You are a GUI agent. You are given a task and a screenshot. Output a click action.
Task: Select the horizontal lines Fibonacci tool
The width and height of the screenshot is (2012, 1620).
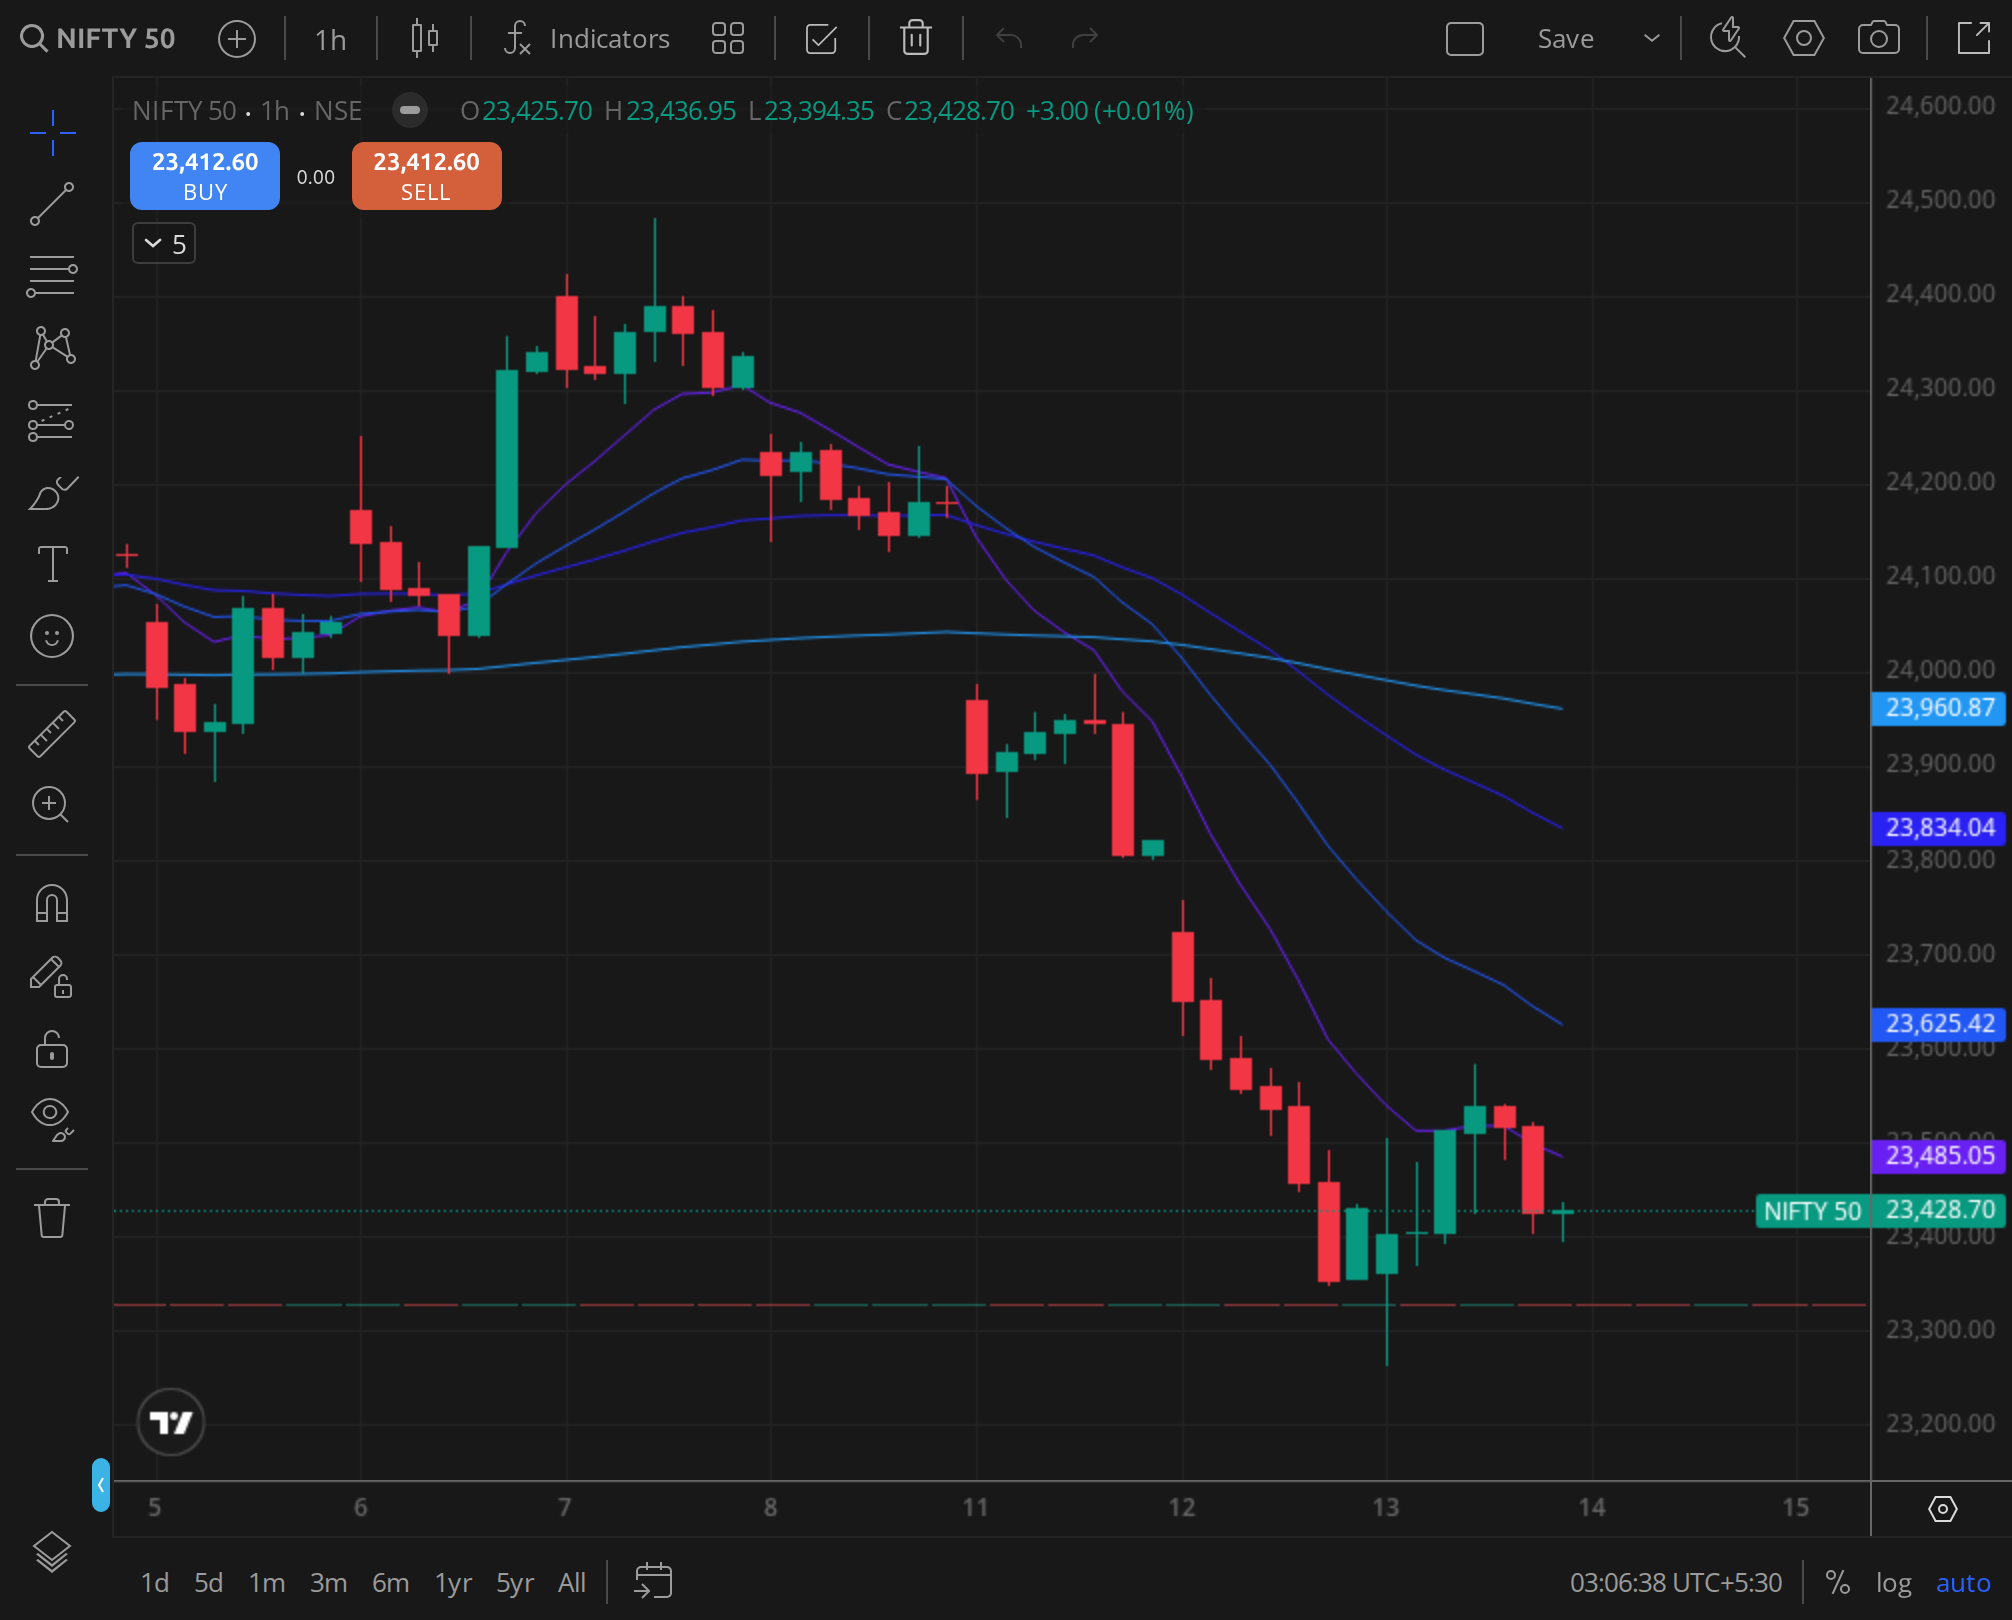point(52,276)
